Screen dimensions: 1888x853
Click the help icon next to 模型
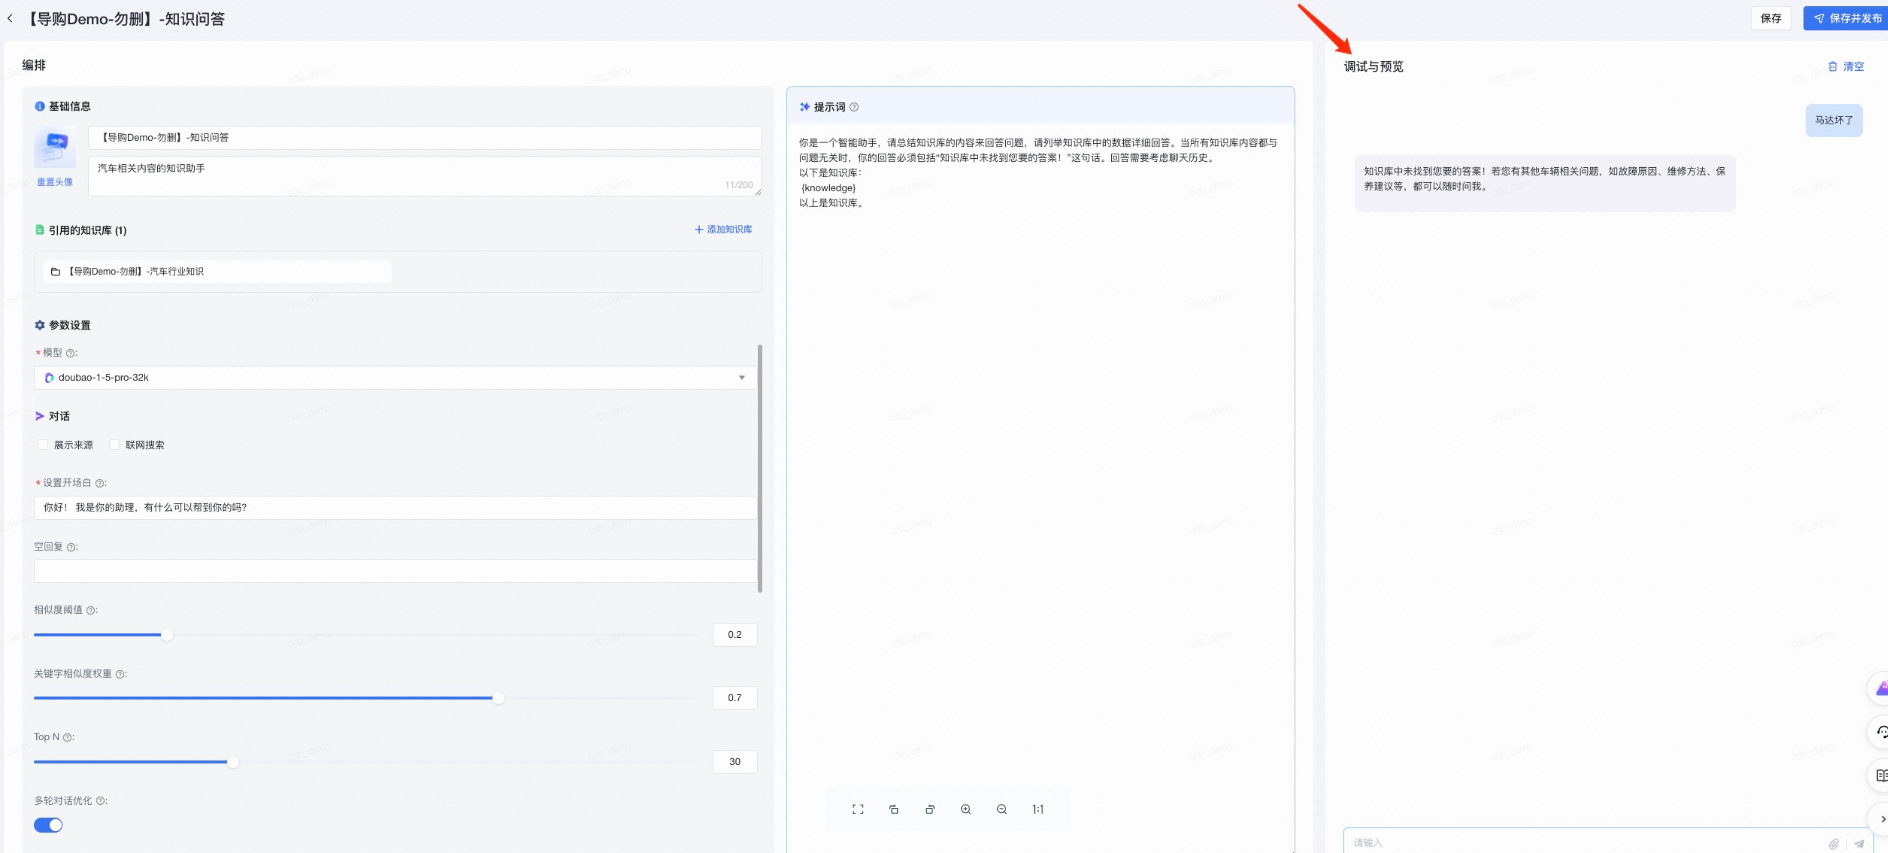coord(71,353)
